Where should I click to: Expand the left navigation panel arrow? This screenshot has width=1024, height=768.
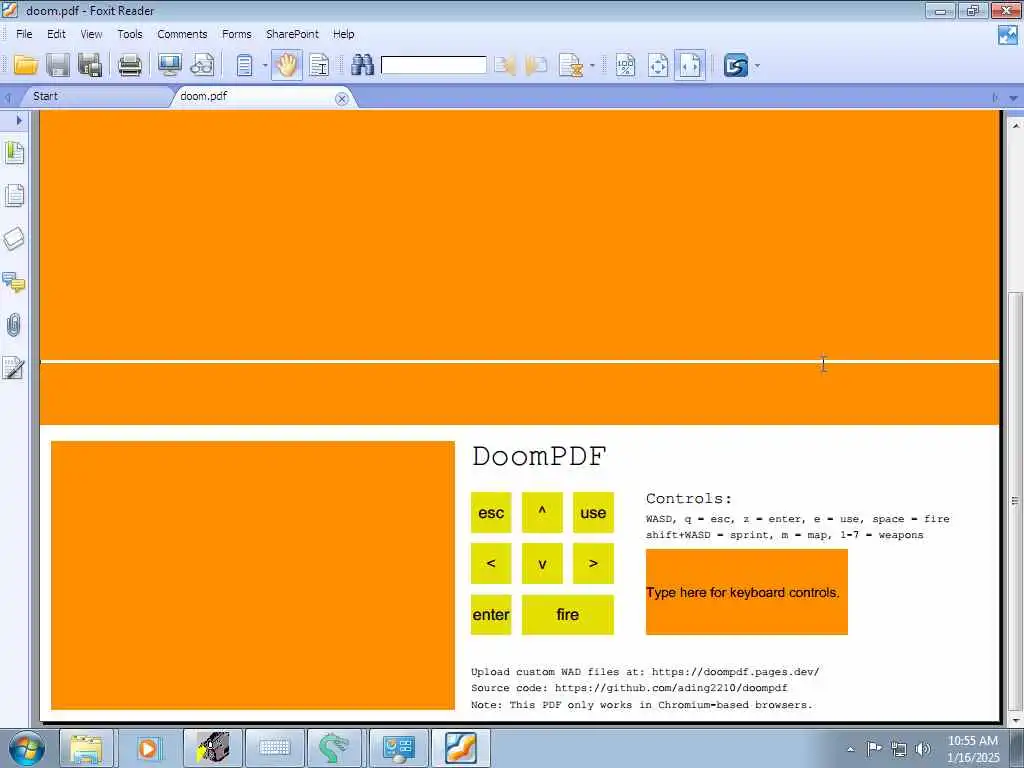[19, 120]
